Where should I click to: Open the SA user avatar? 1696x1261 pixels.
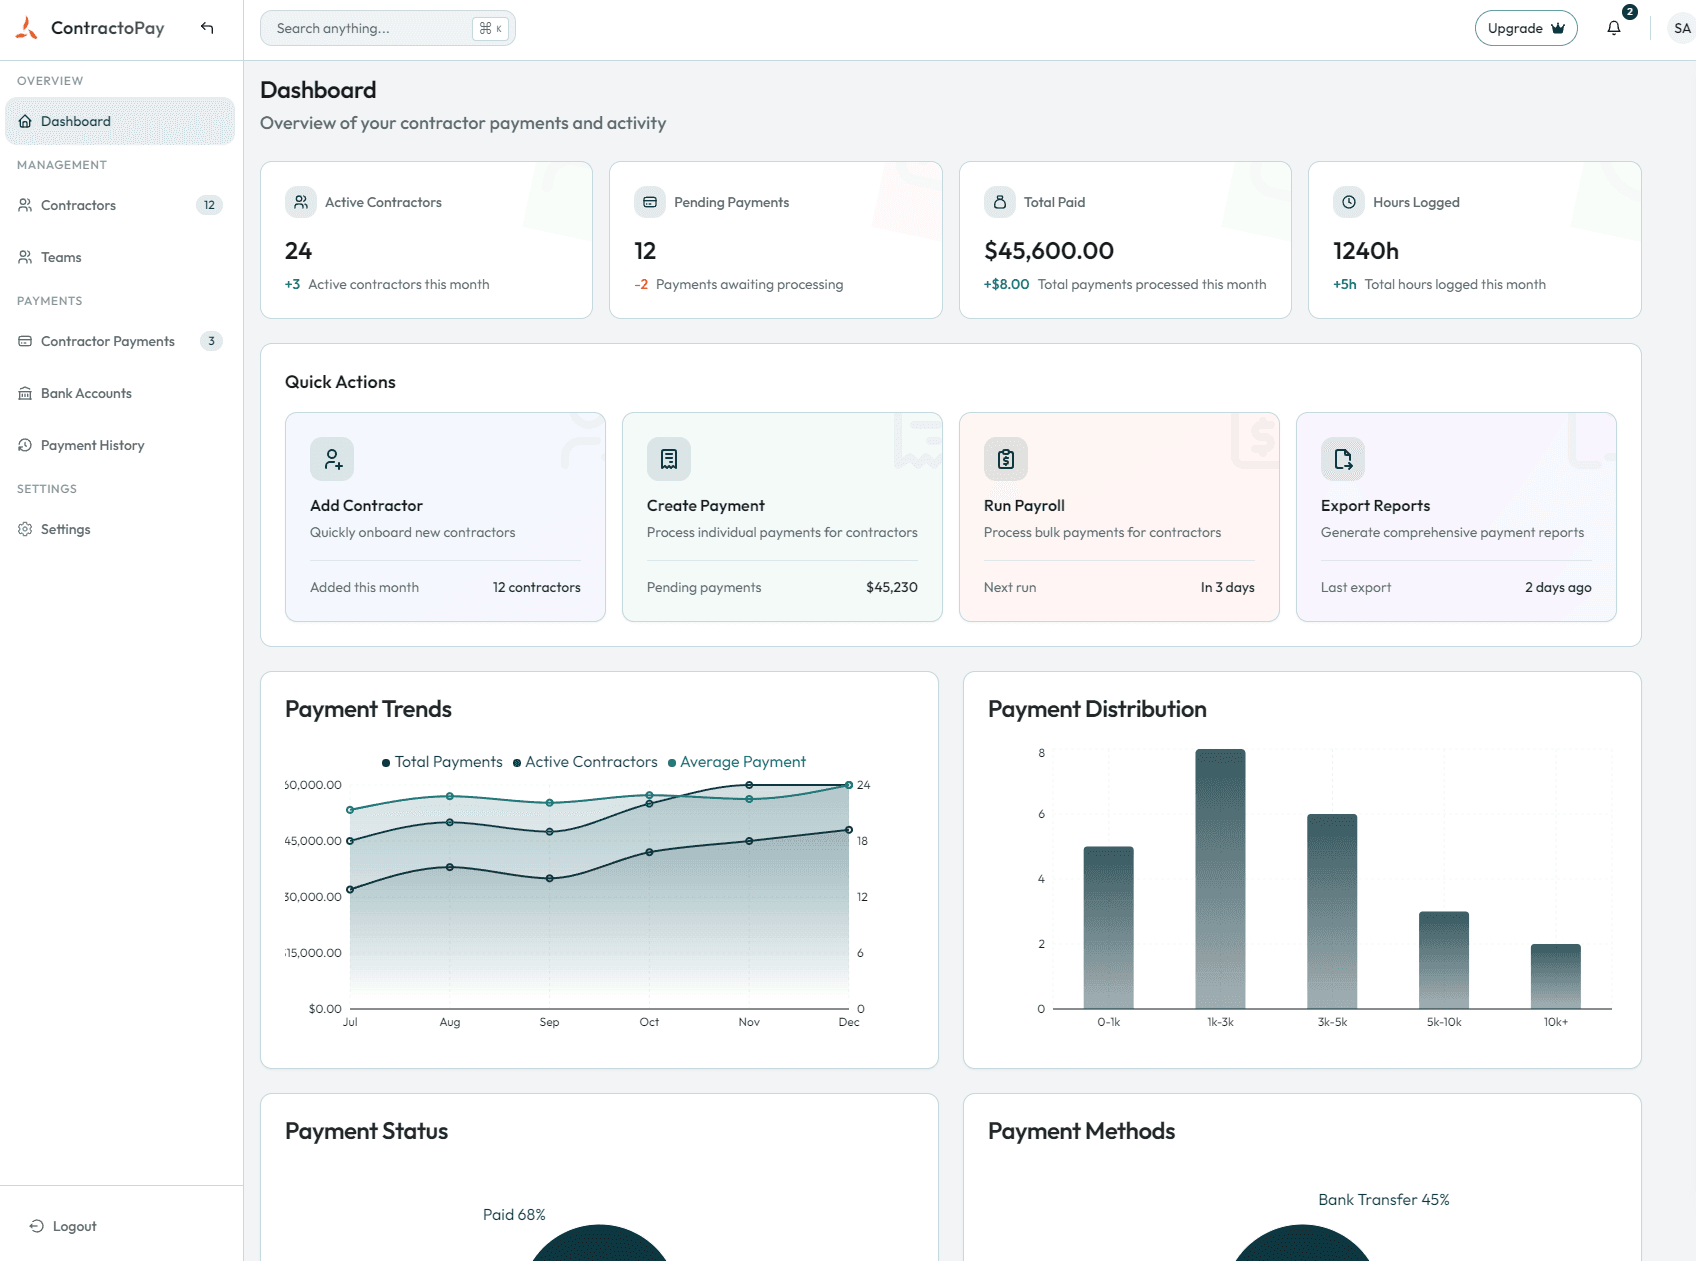point(1682,28)
